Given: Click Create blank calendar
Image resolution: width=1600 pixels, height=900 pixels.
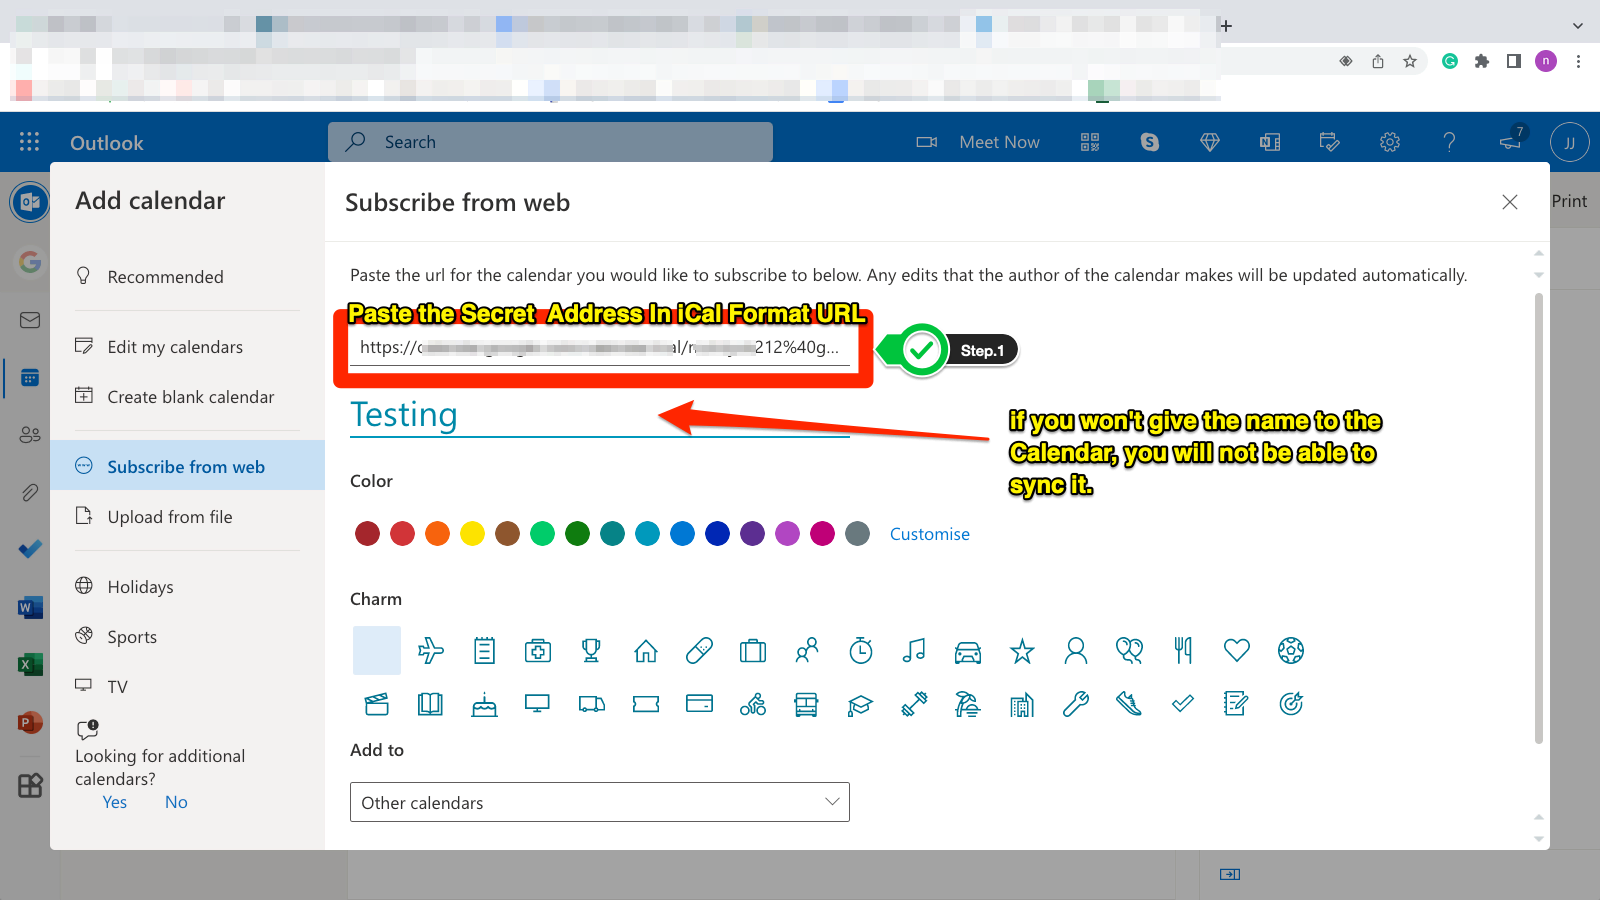Looking at the screenshot, I should 190,396.
